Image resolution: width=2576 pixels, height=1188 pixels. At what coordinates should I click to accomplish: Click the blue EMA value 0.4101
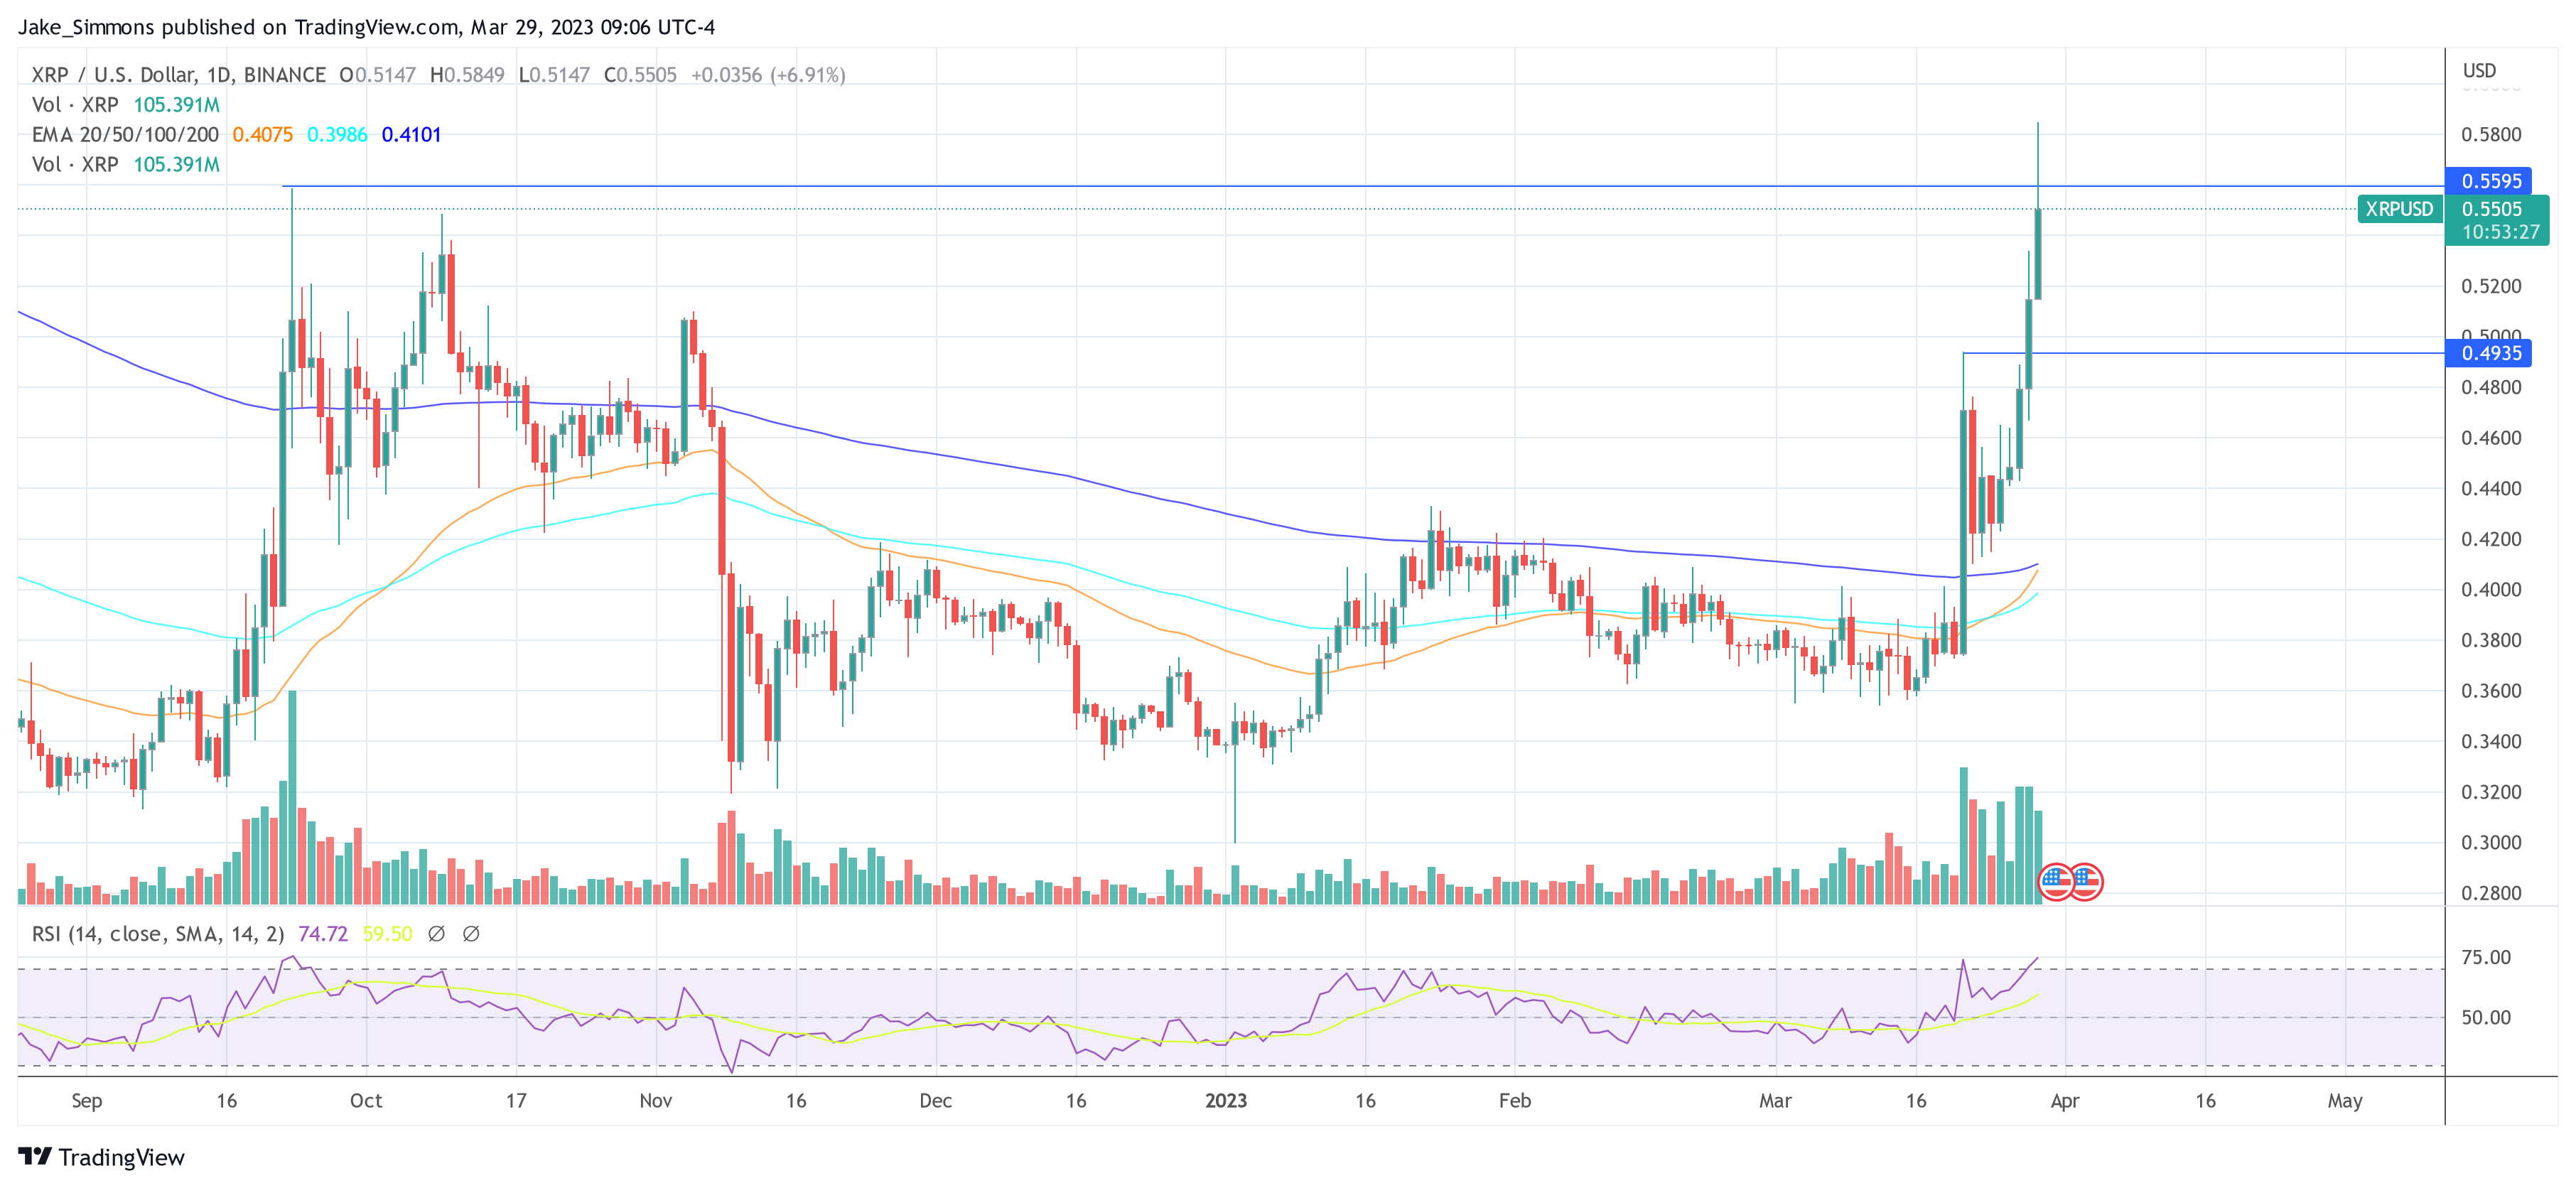411,135
